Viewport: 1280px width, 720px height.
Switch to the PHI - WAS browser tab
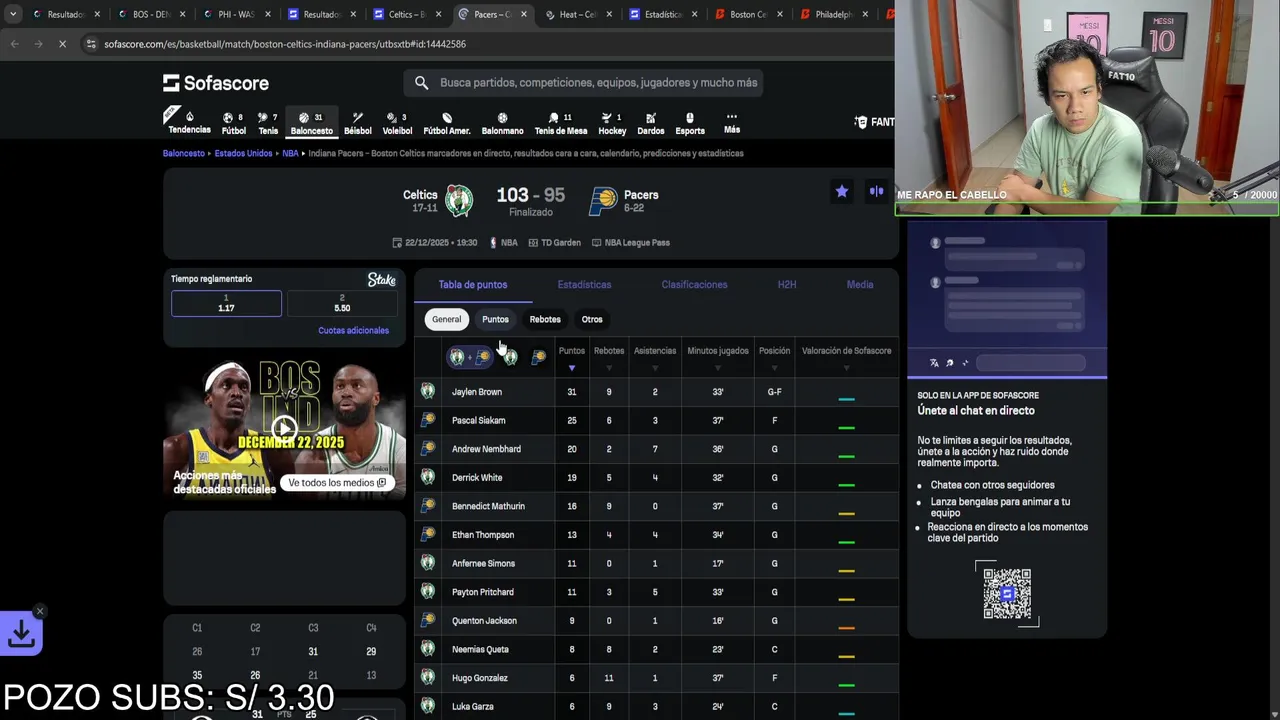pyautogui.click(x=235, y=14)
